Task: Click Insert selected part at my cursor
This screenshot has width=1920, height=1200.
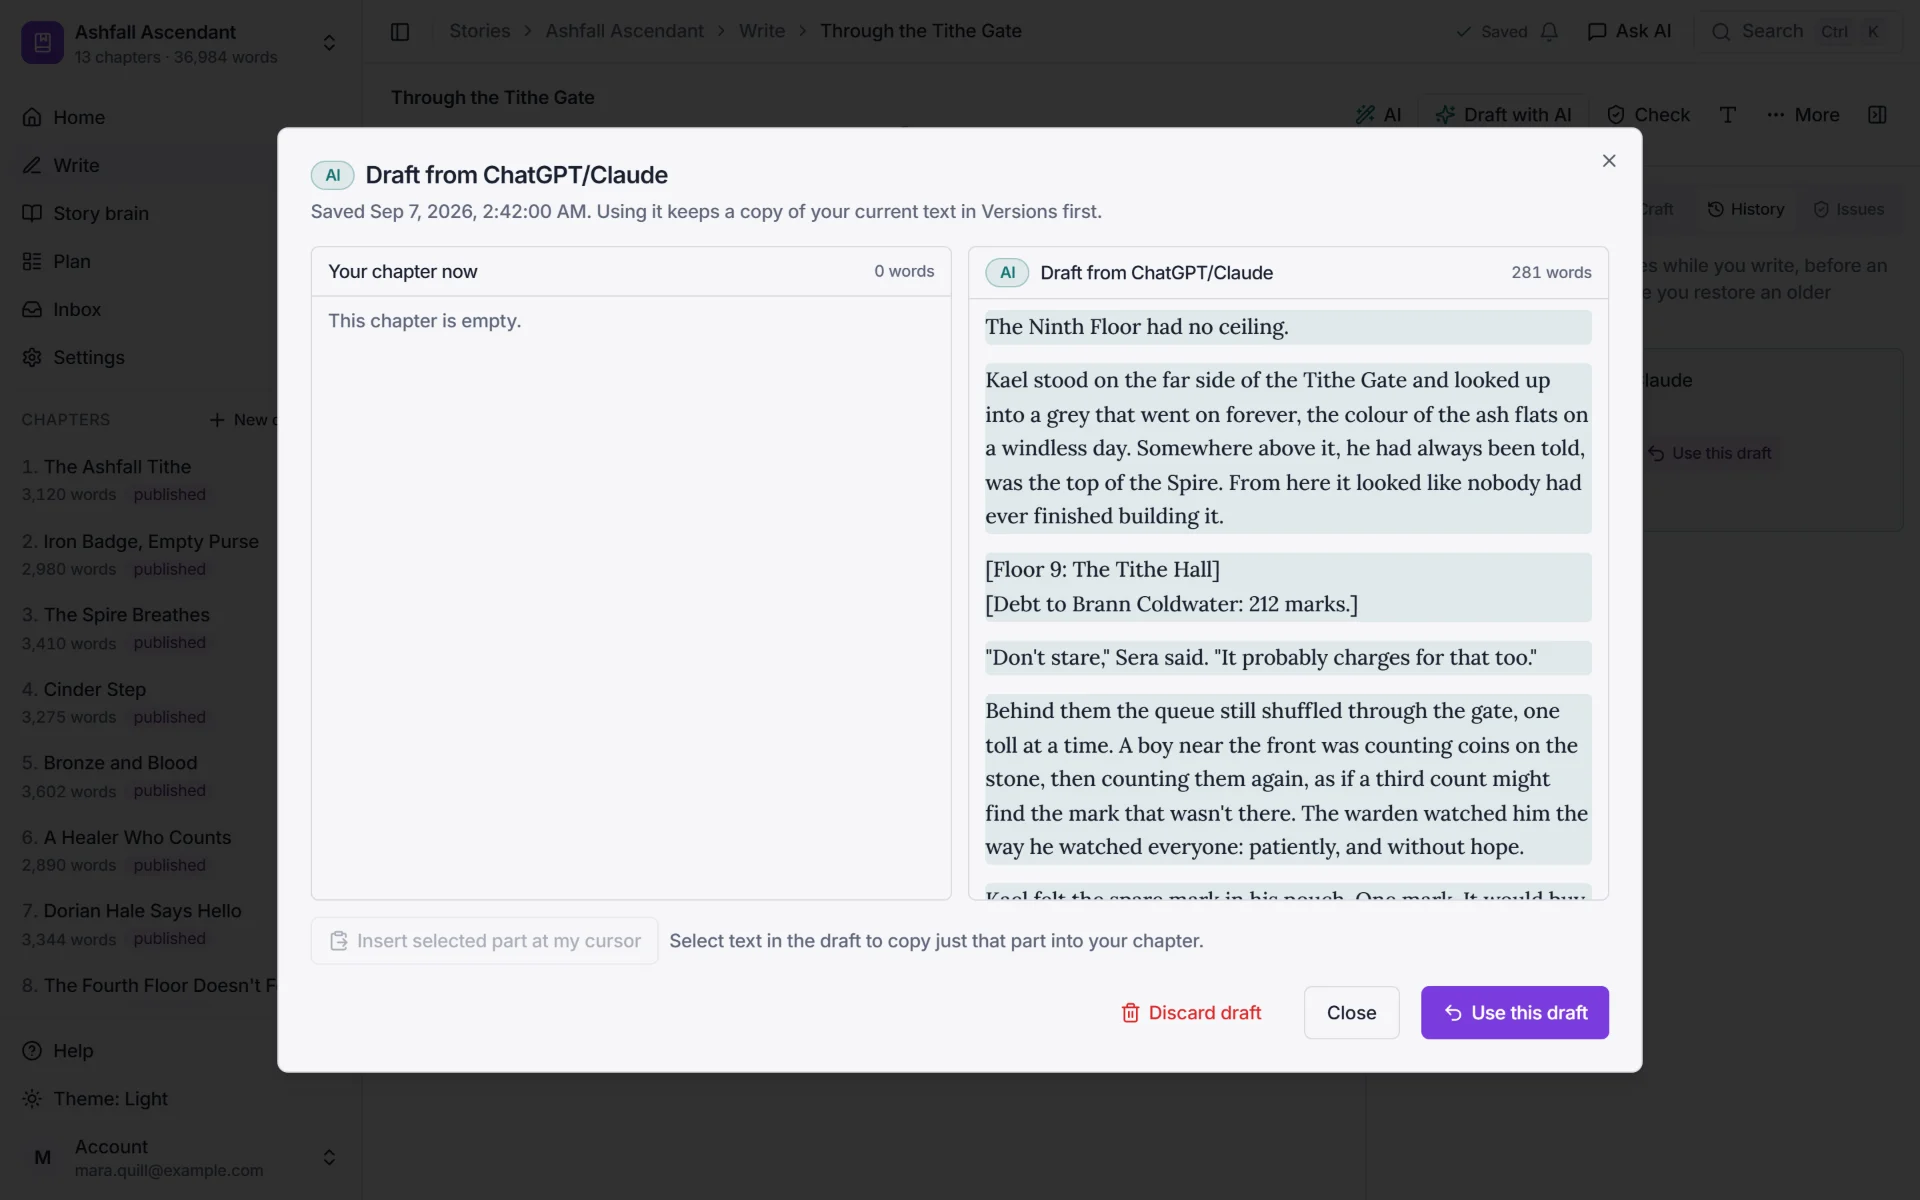Action: pyautogui.click(x=484, y=941)
